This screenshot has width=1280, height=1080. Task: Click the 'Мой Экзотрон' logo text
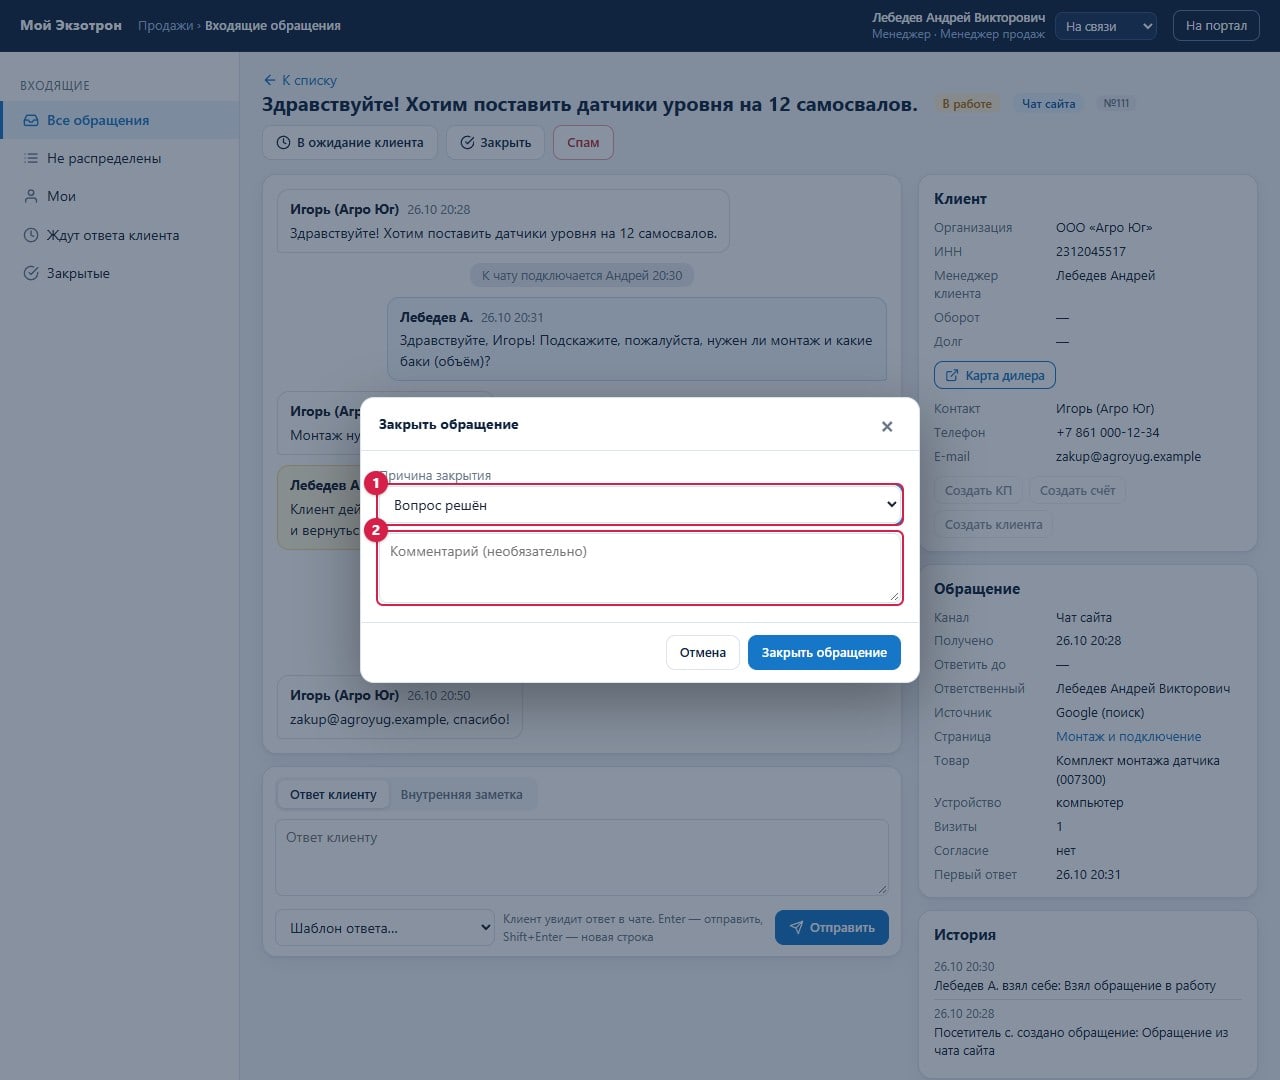[71, 25]
